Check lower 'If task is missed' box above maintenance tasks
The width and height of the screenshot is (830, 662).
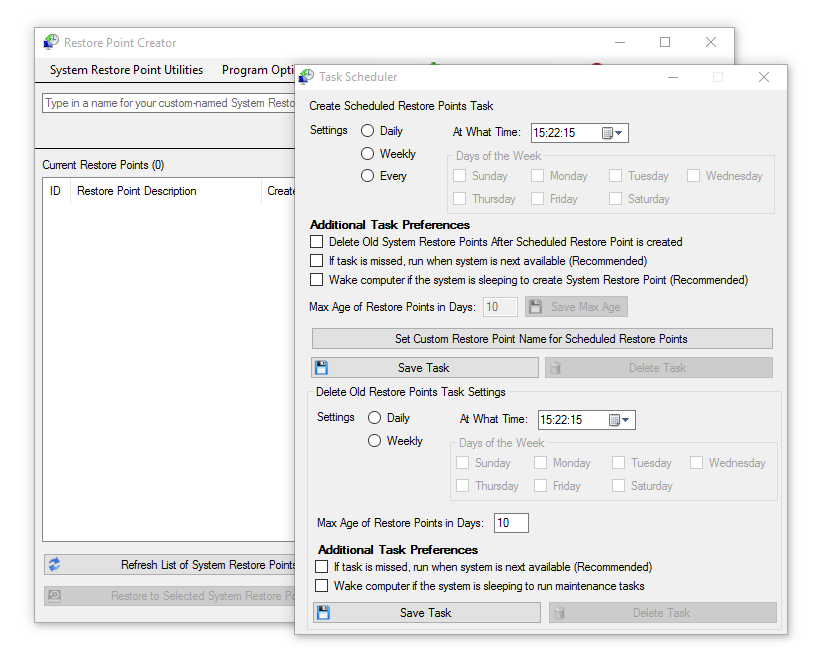click(321, 567)
